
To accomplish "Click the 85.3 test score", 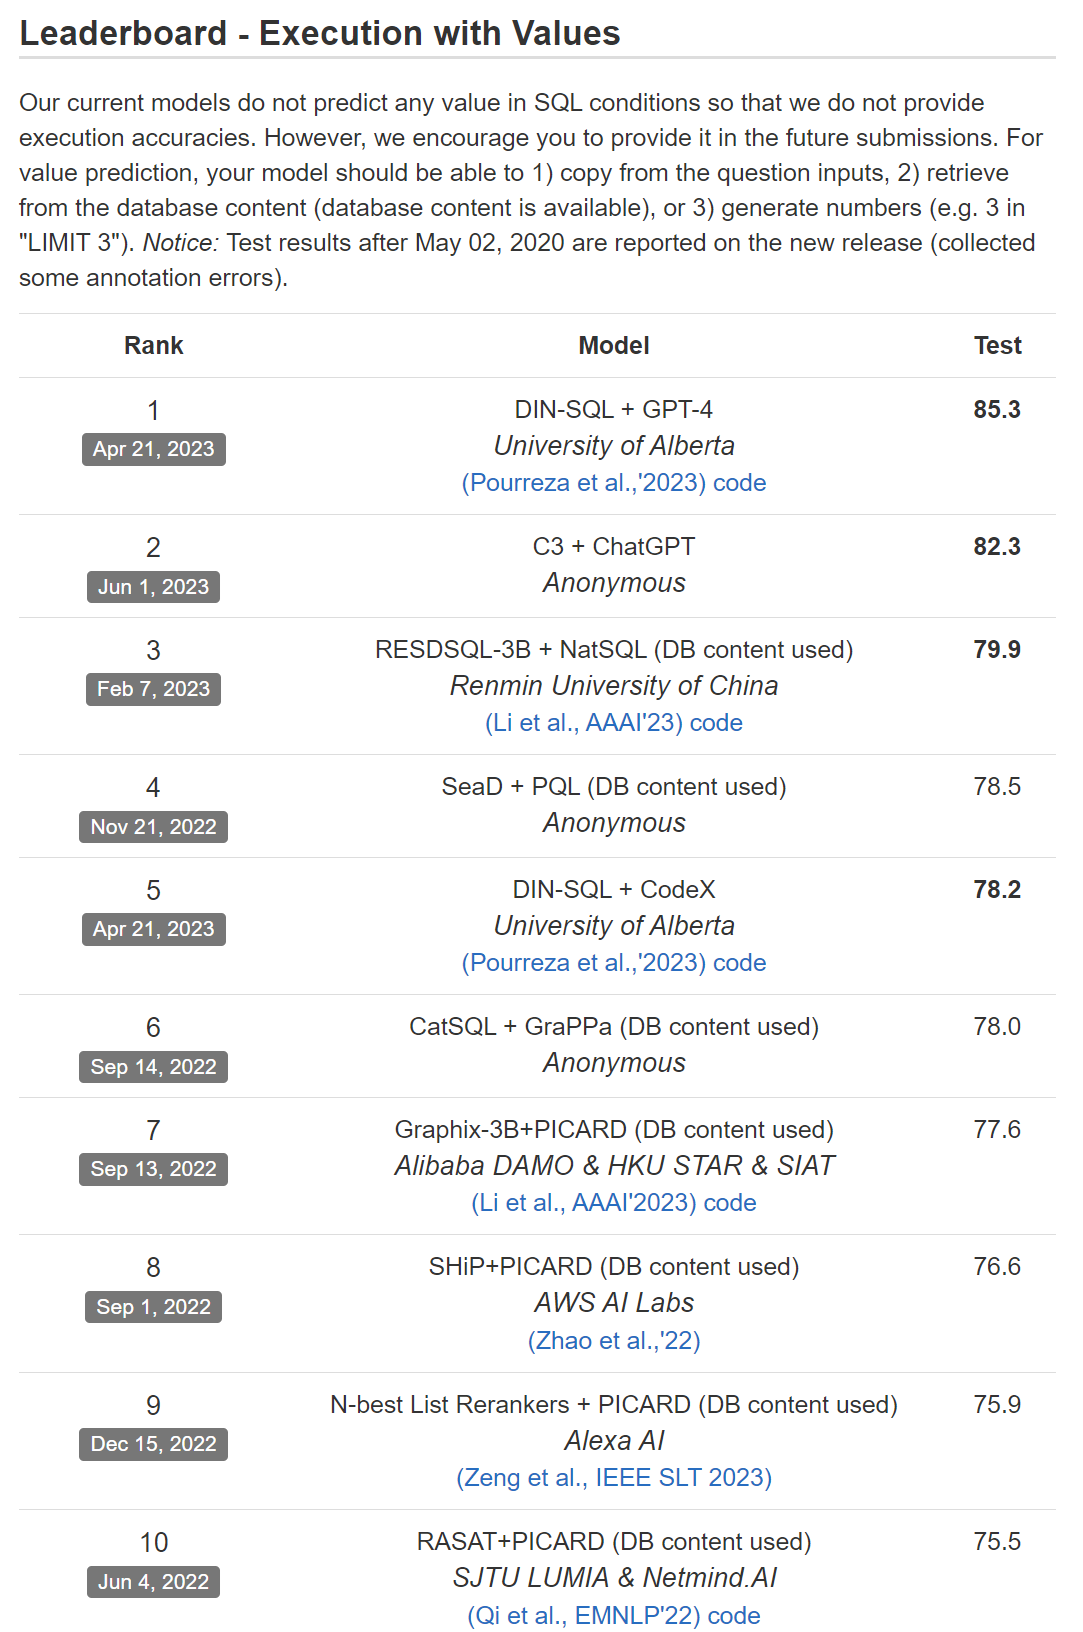I will [997, 410].
